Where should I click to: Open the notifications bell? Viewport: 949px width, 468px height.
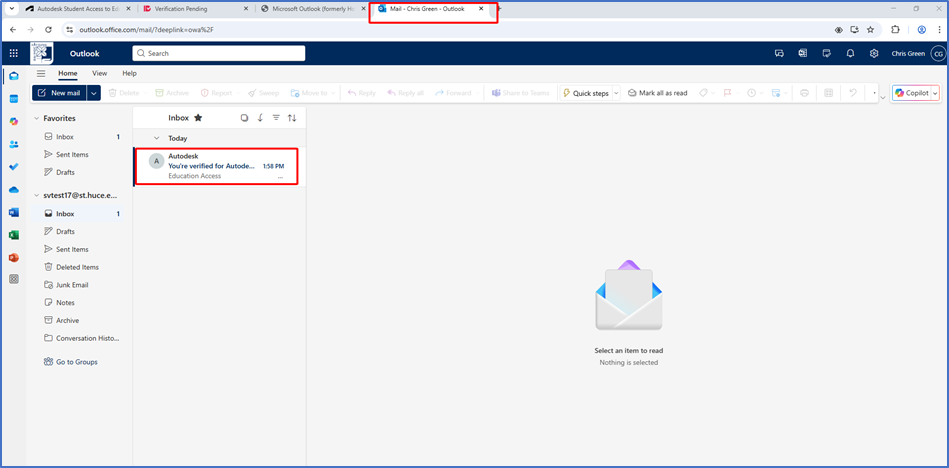coord(850,53)
